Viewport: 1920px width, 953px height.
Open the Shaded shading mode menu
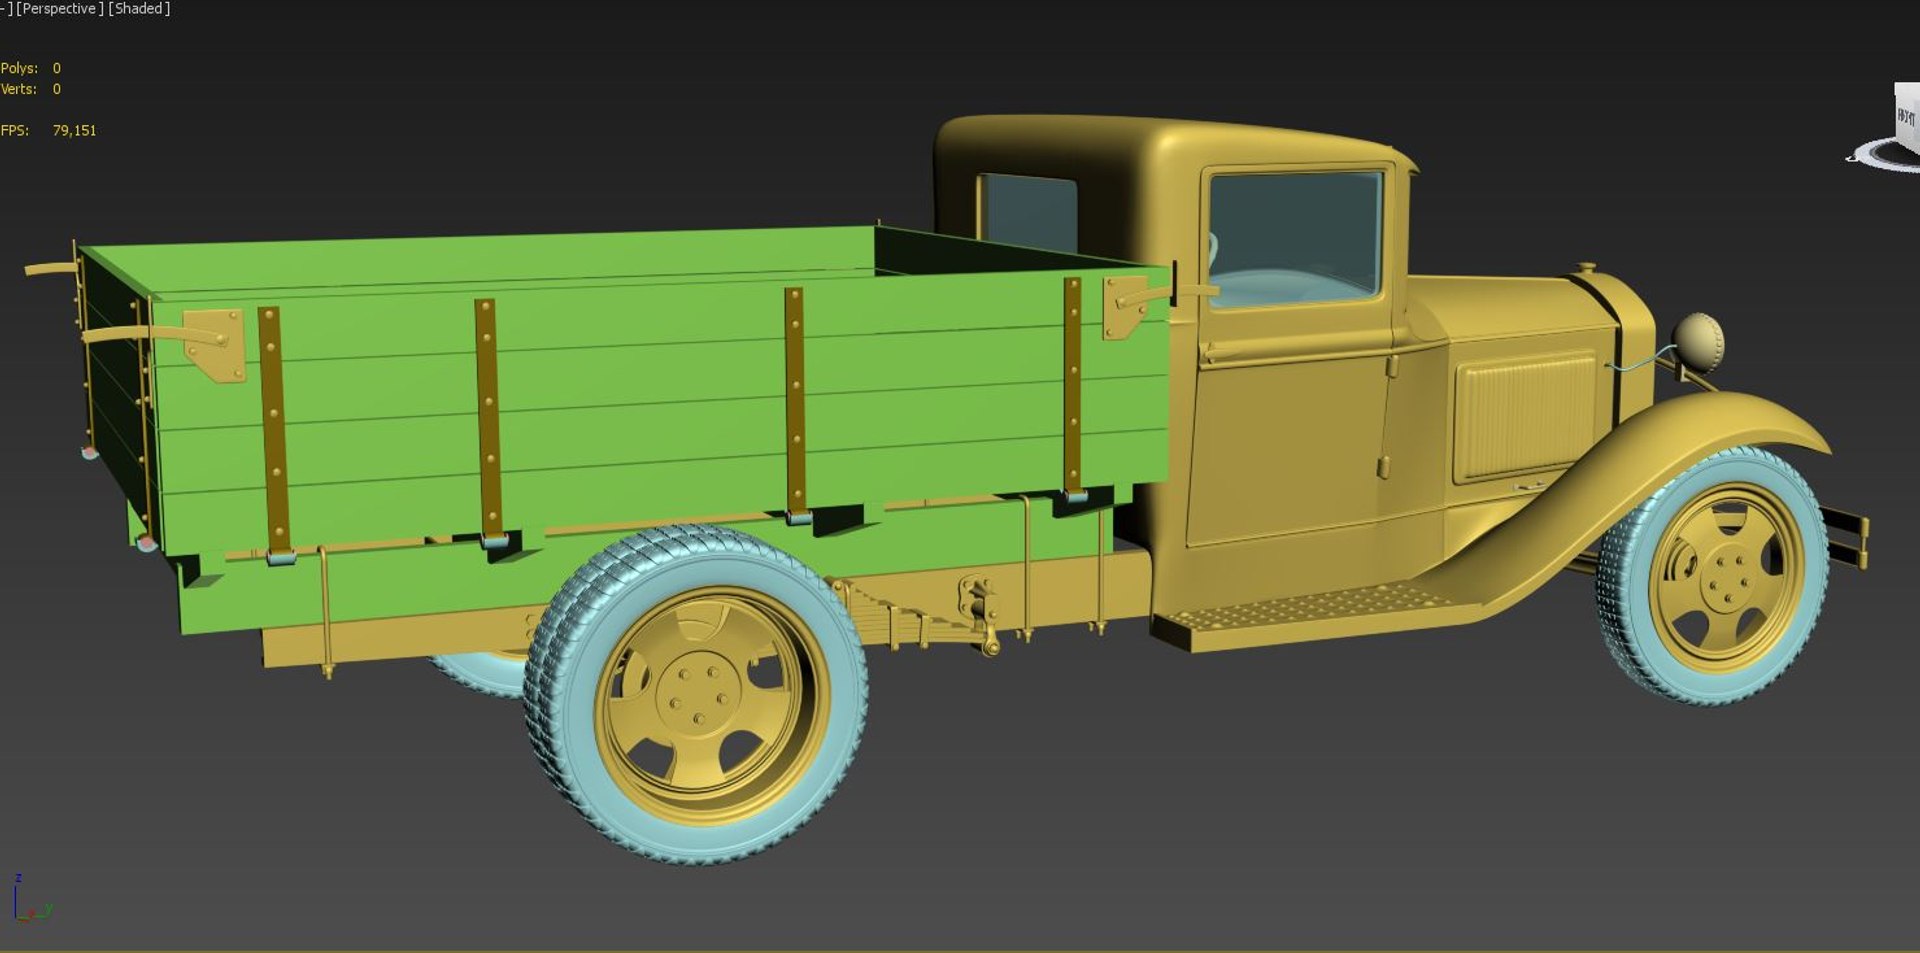click(x=139, y=9)
